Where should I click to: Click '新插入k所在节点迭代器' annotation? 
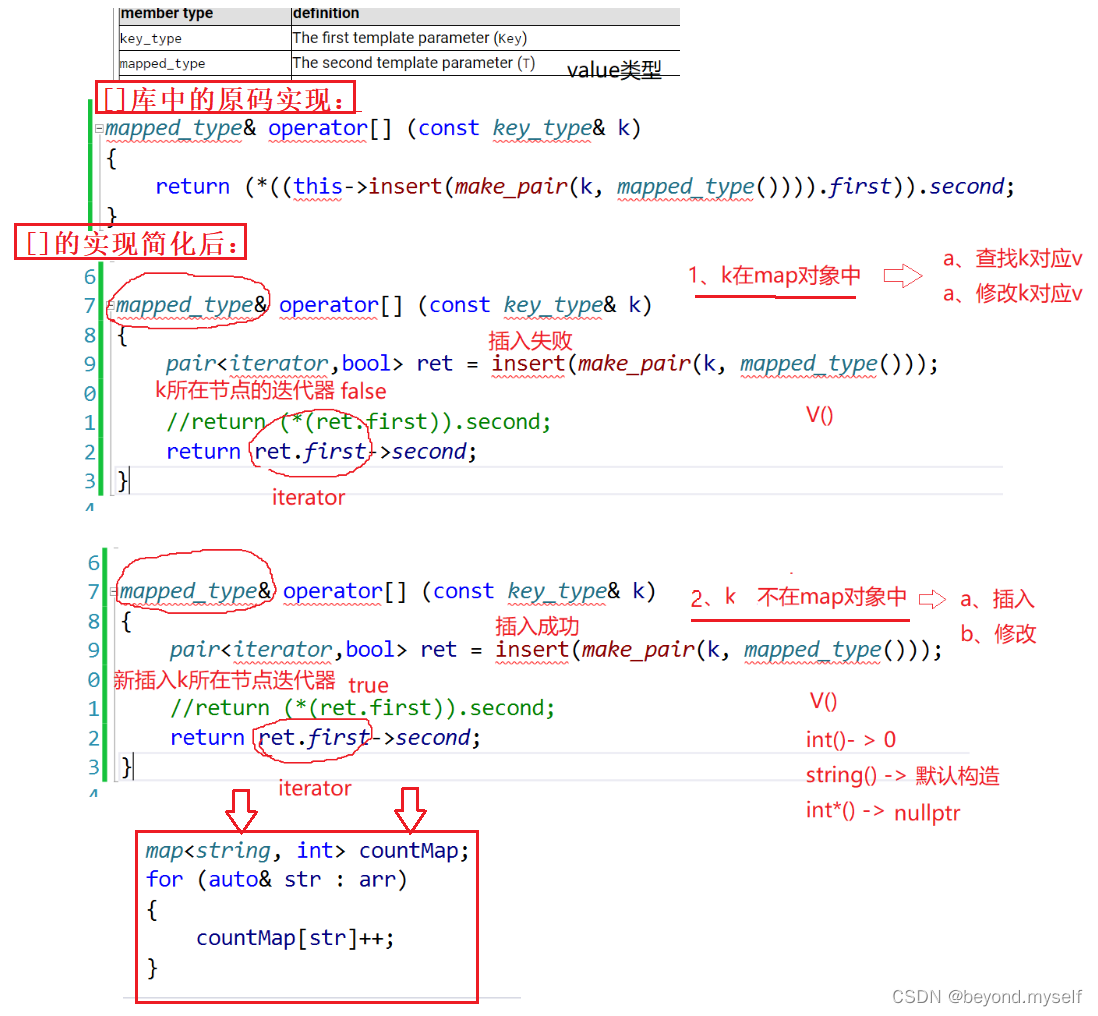point(224,679)
